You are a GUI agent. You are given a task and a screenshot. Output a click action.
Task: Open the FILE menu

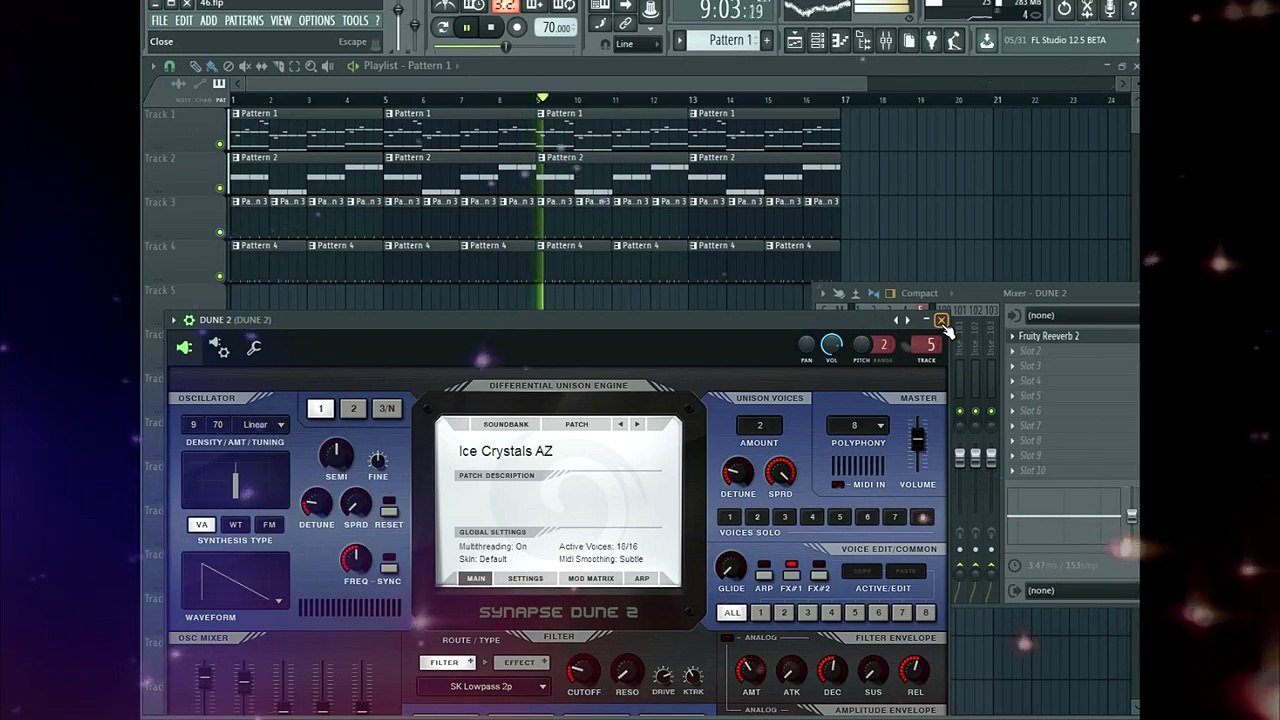point(159,20)
